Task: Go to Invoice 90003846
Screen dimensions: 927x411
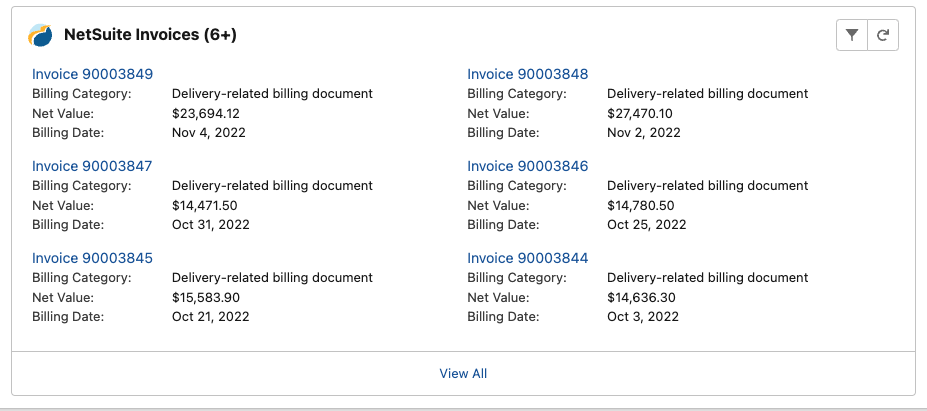Action: click(527, 166)
